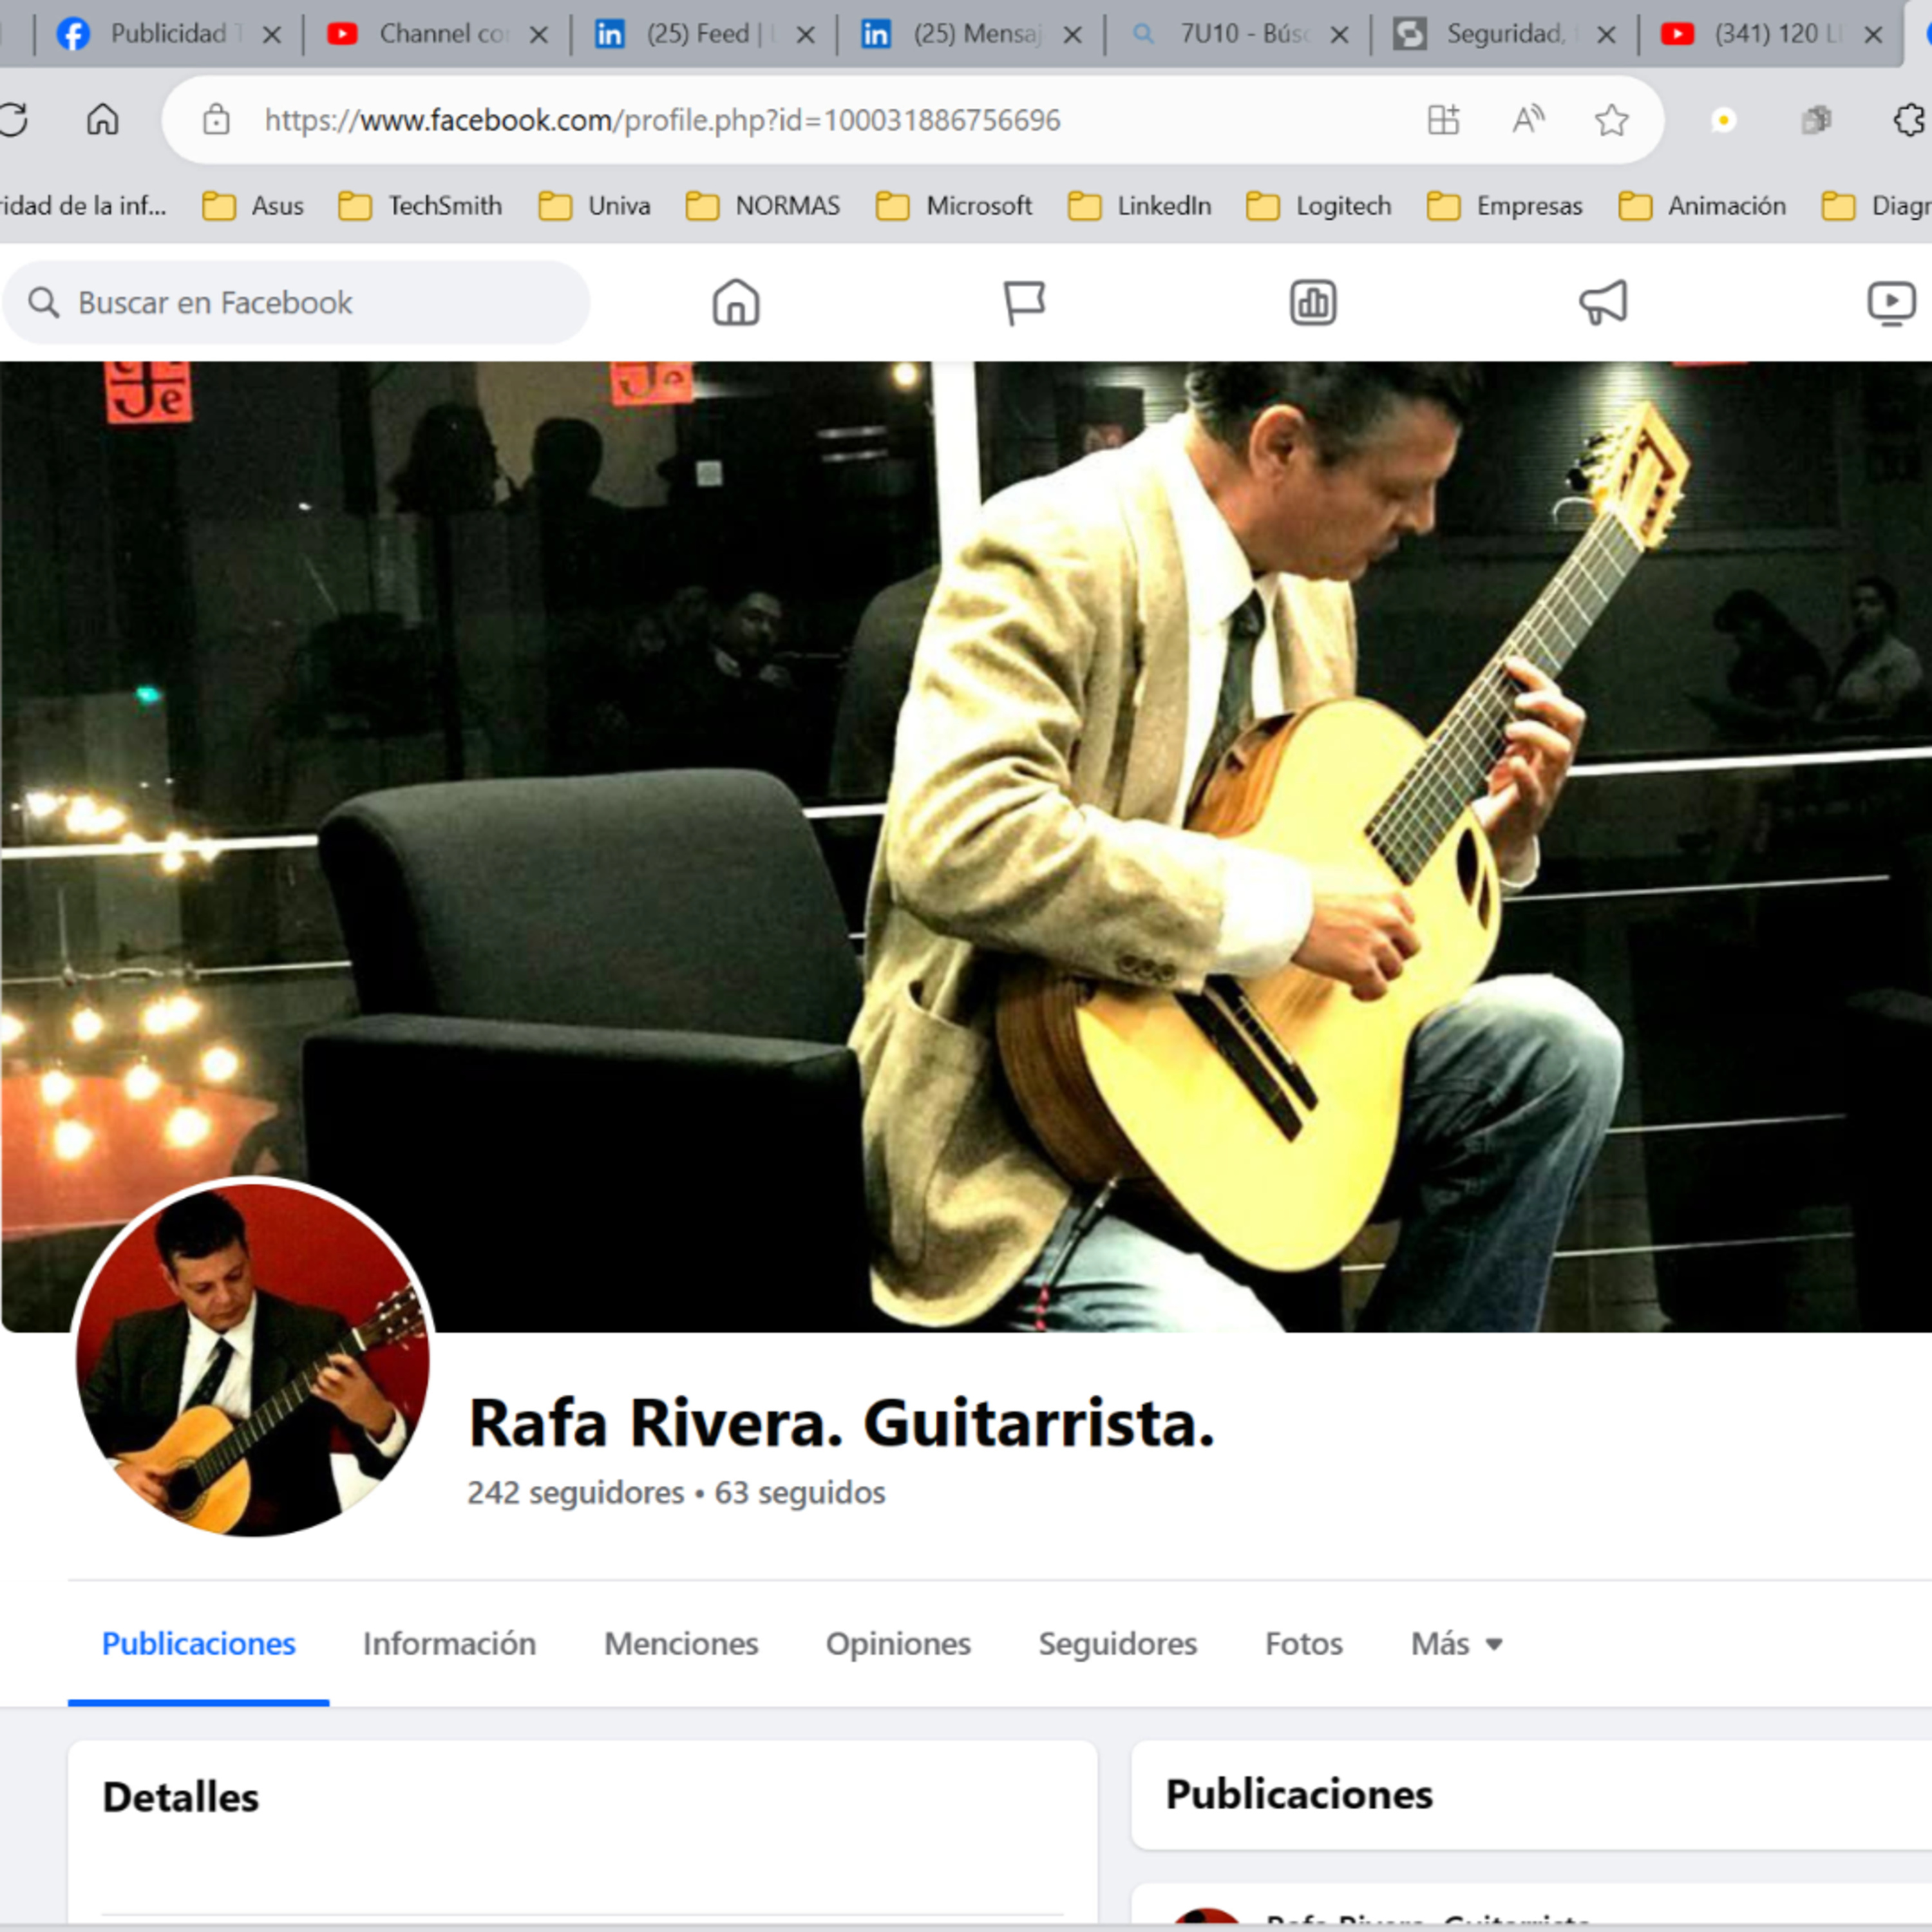Open the Empresas bookmarks folder
This screenshot has height=1932, width=1932.
click(x=1504, y=206)
